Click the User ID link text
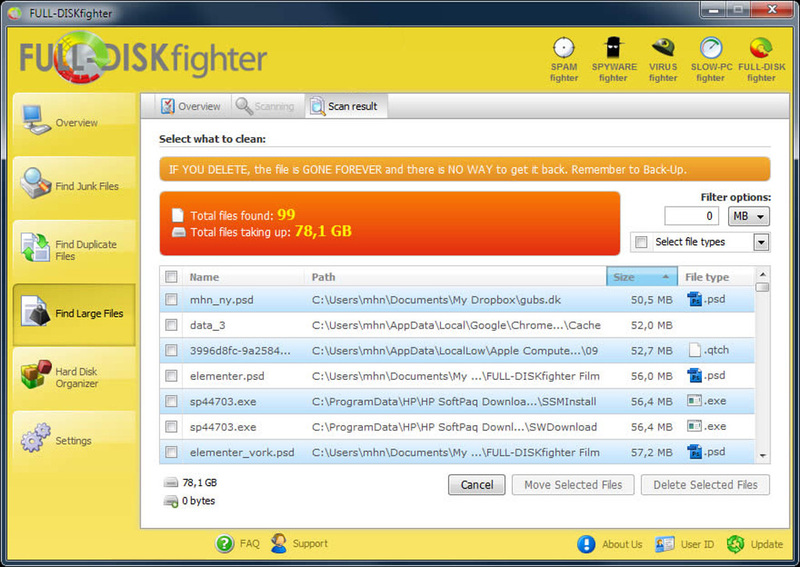Screen dimensions: 800x567 (697, 545)
